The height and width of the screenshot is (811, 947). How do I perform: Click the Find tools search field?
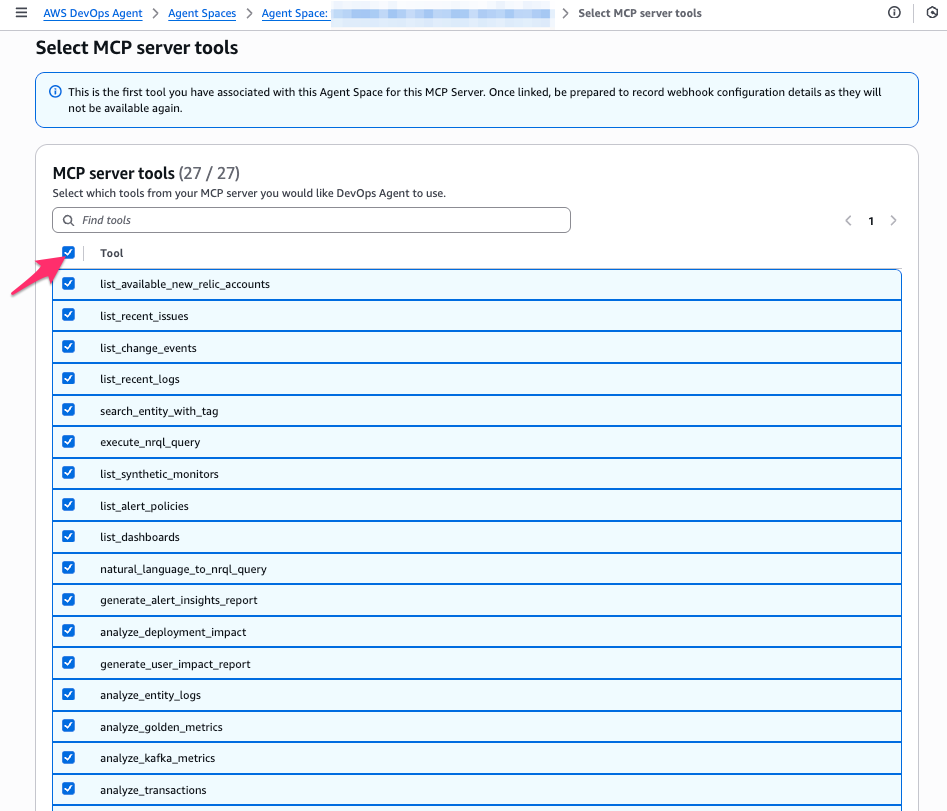click(320, 220)
